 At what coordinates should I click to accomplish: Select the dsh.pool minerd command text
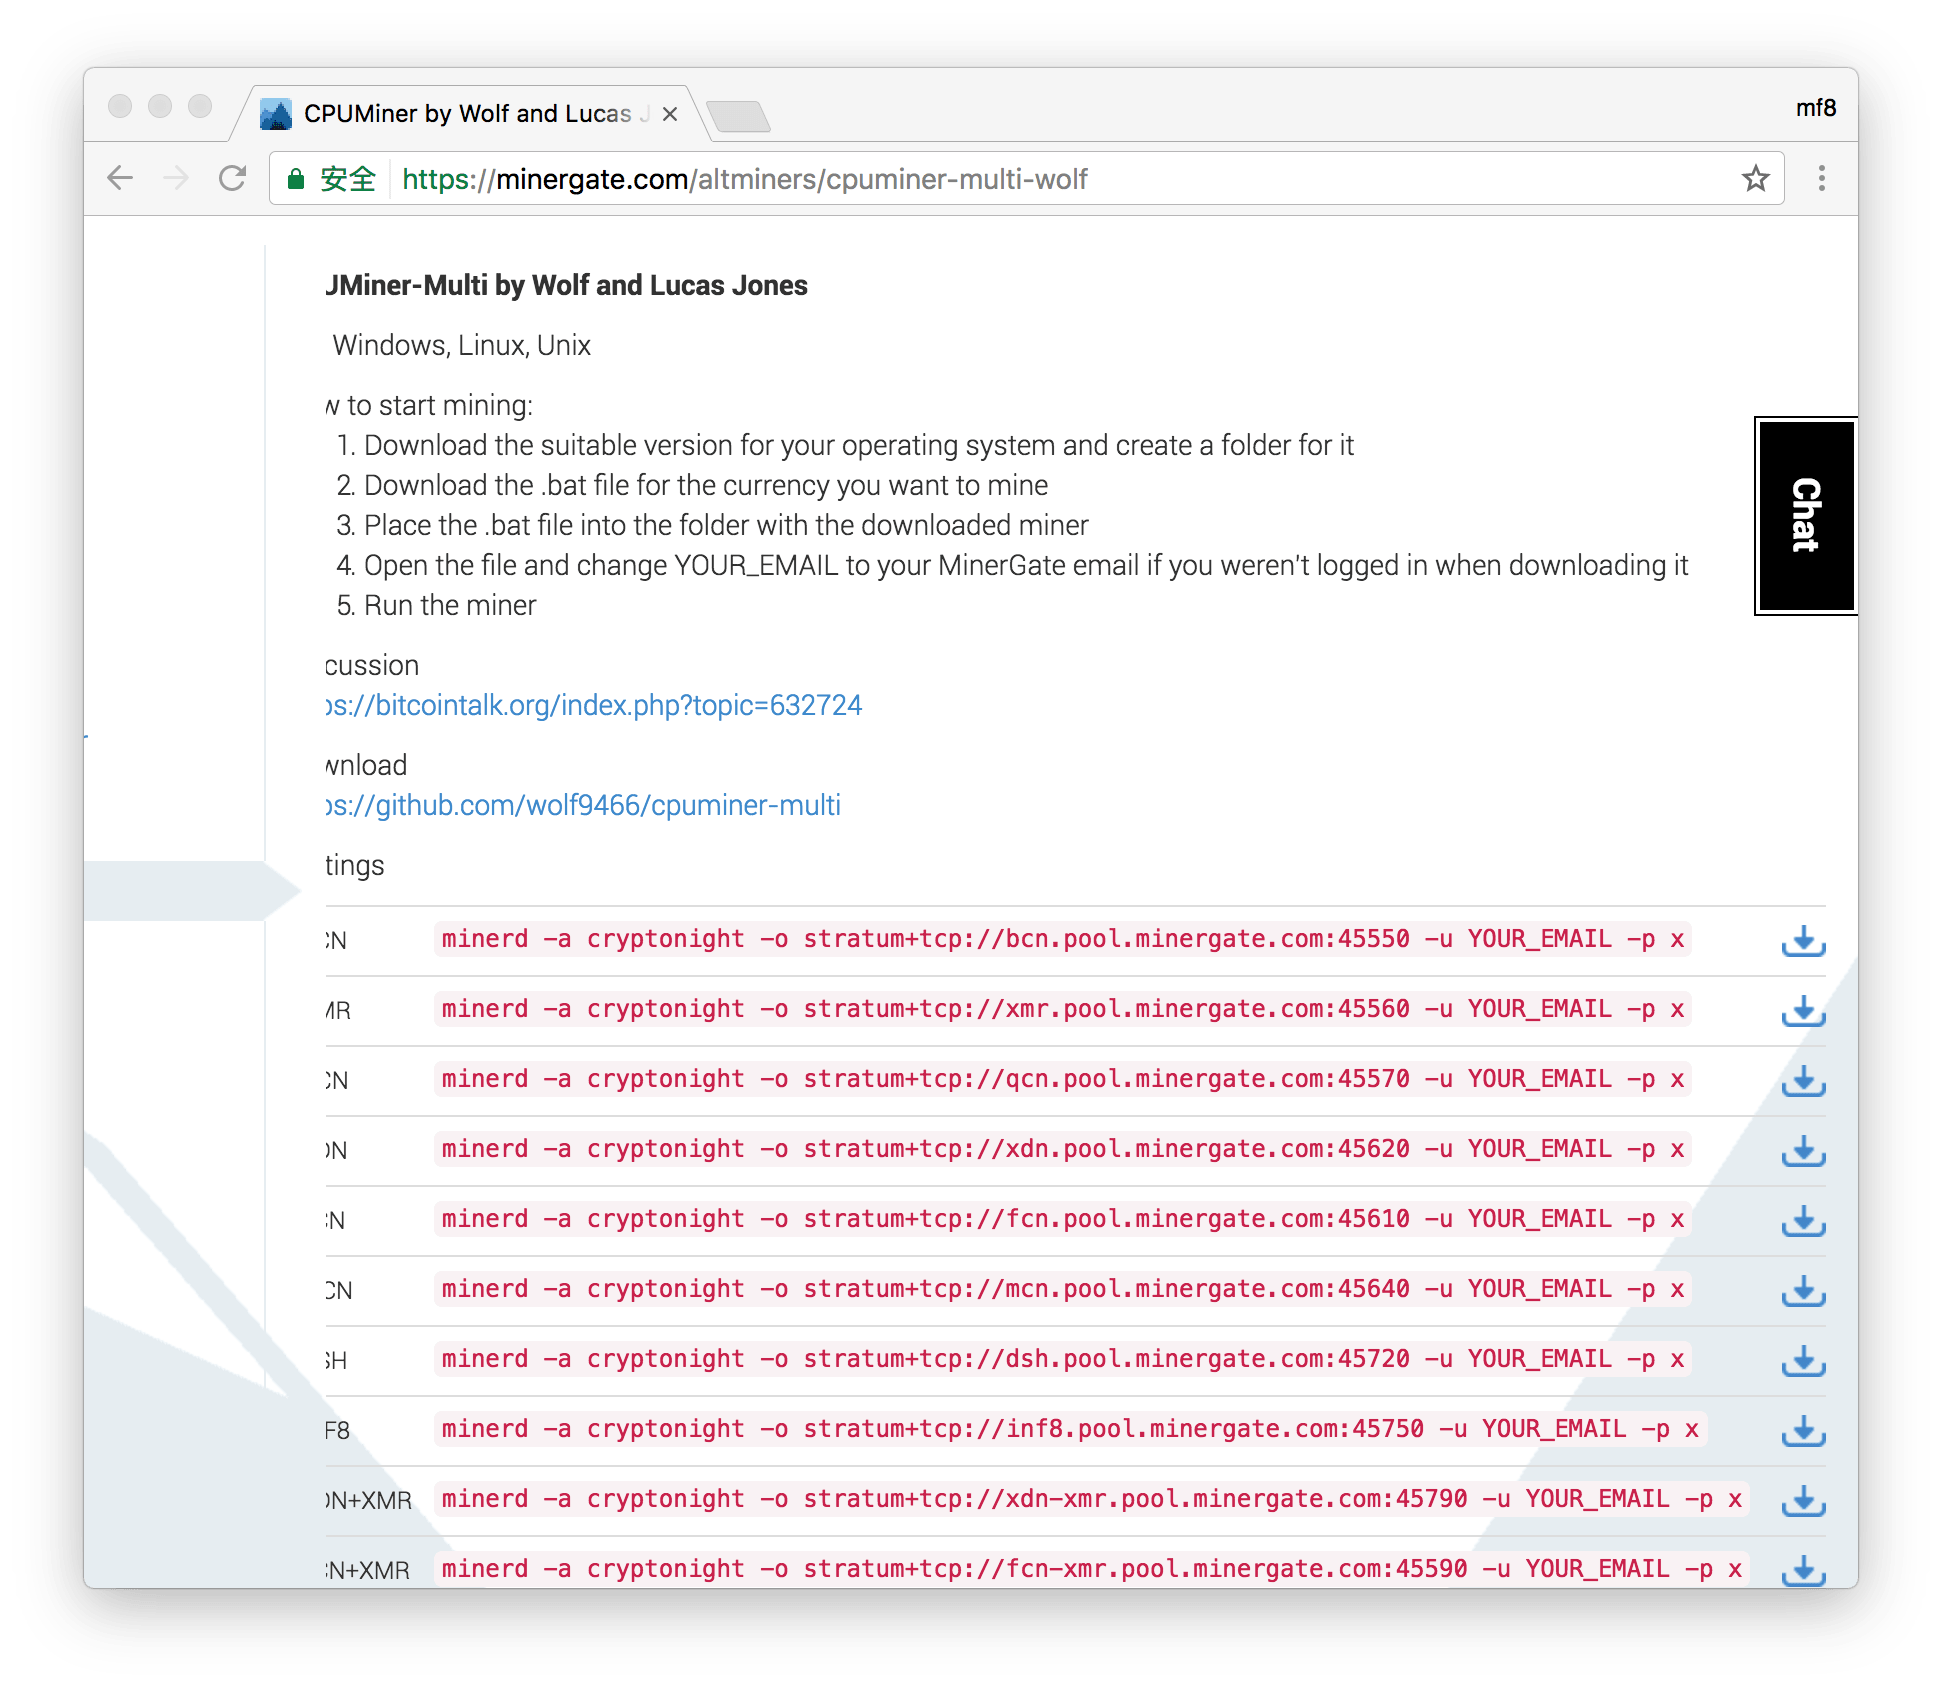[1062, 1359]
